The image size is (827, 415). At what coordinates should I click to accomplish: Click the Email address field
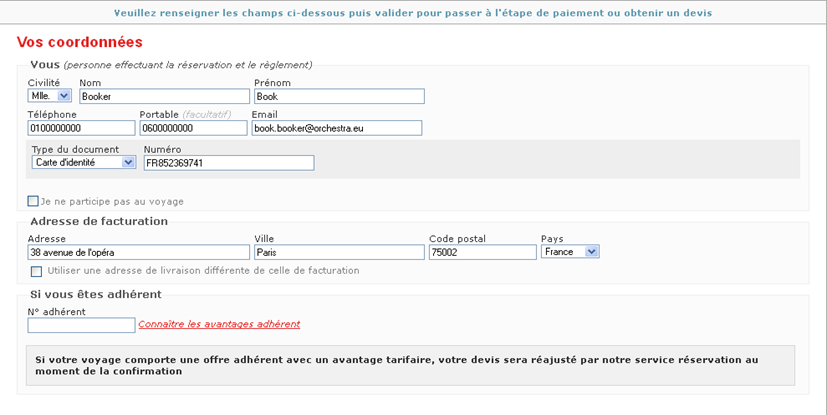point(336,128)
